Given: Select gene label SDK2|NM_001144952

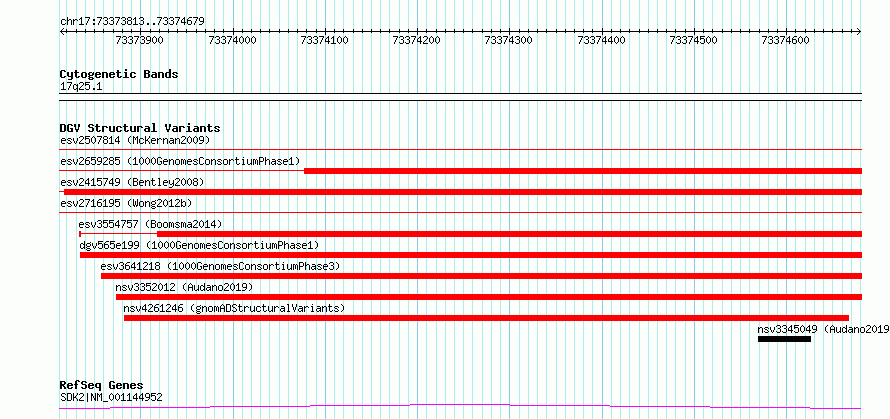Looking at the screenshot, I should [111, 397].
